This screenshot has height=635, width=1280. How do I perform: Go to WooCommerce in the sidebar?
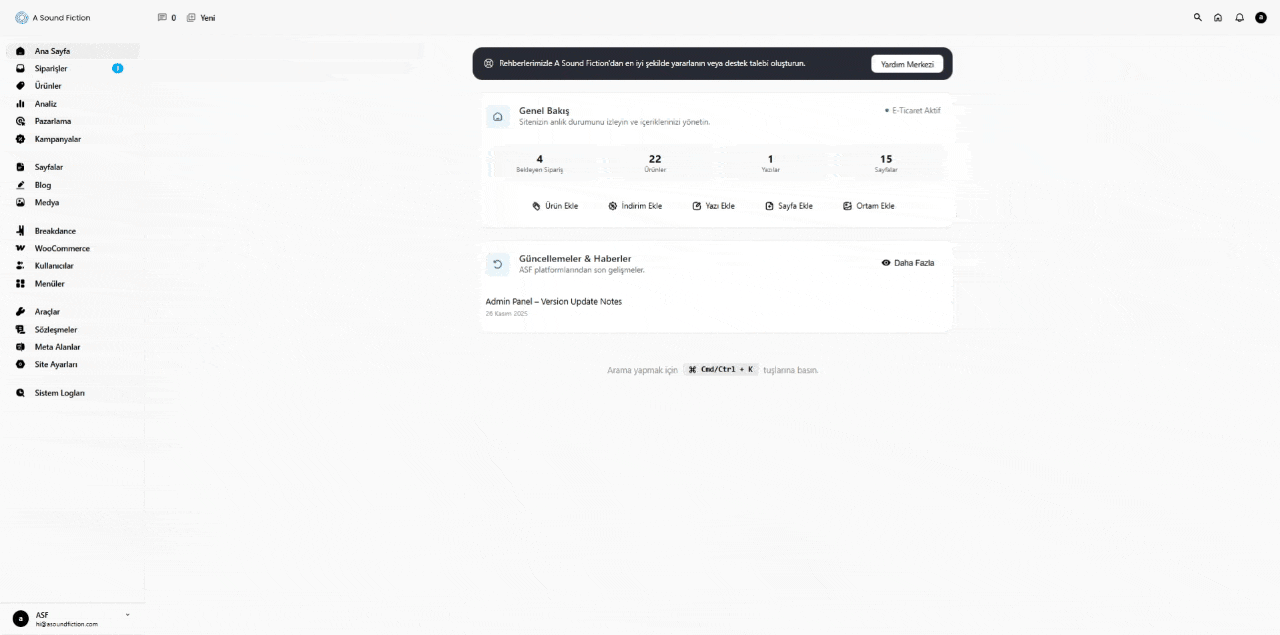(62, 248)
